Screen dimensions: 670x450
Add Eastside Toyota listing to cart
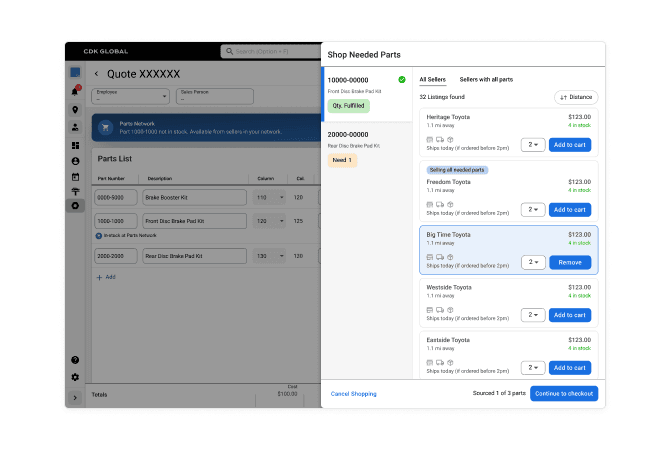(x=570, y=368)
